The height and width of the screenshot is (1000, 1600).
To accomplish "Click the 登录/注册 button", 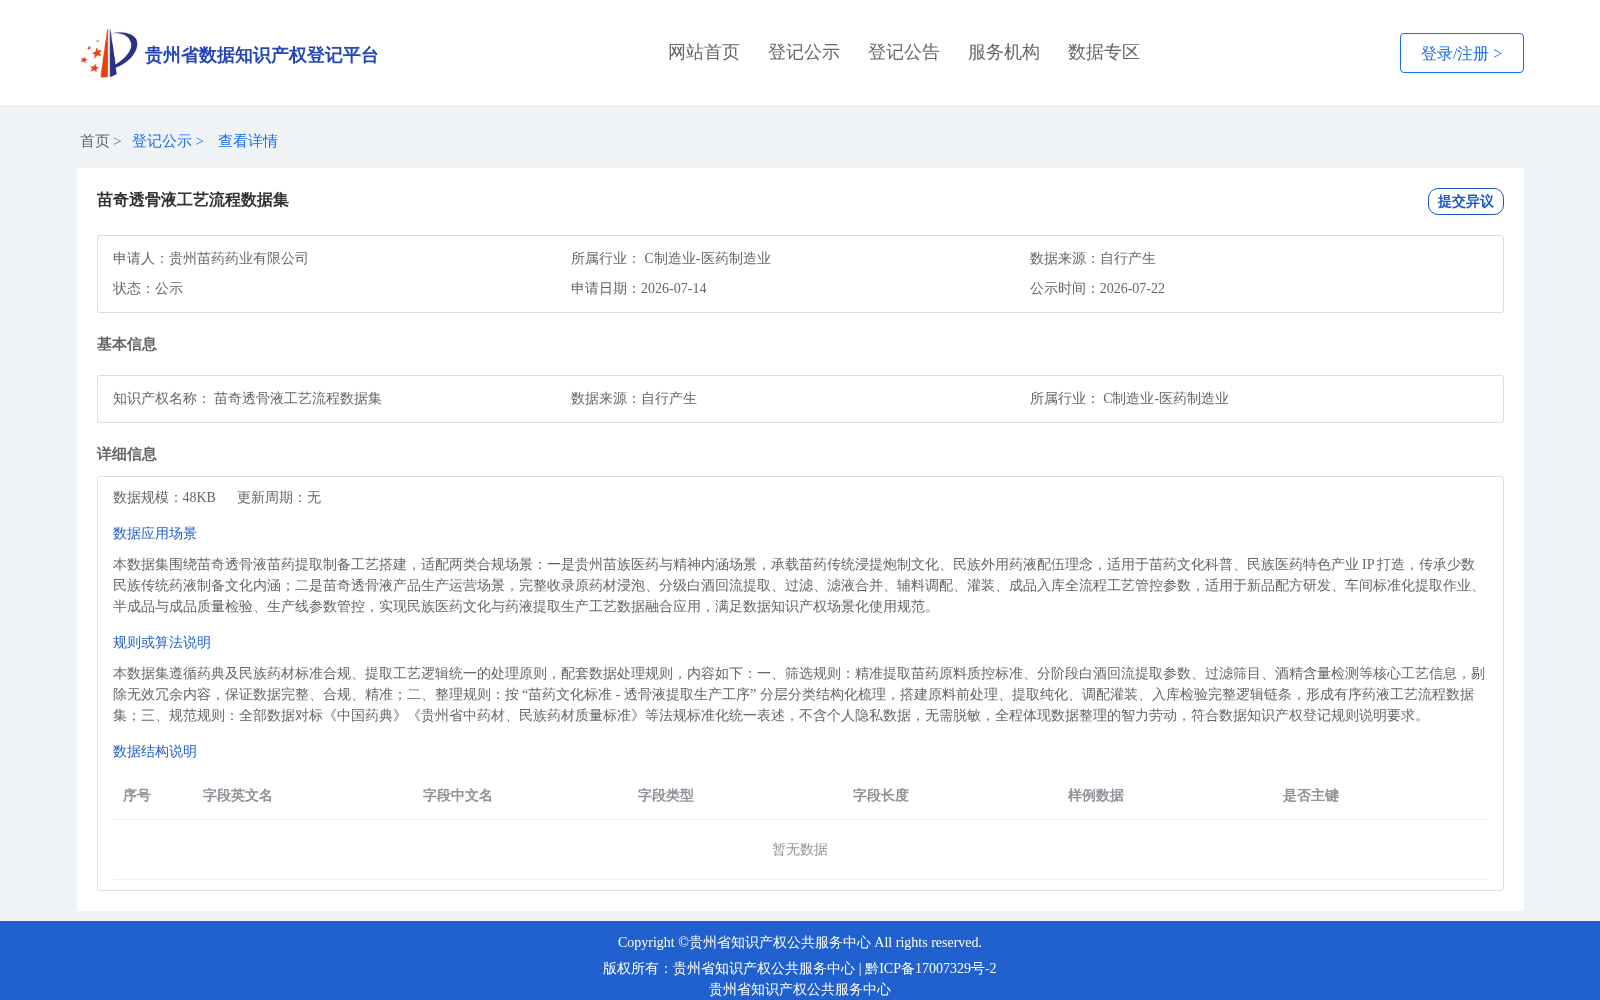I will tap(1461, 53).
